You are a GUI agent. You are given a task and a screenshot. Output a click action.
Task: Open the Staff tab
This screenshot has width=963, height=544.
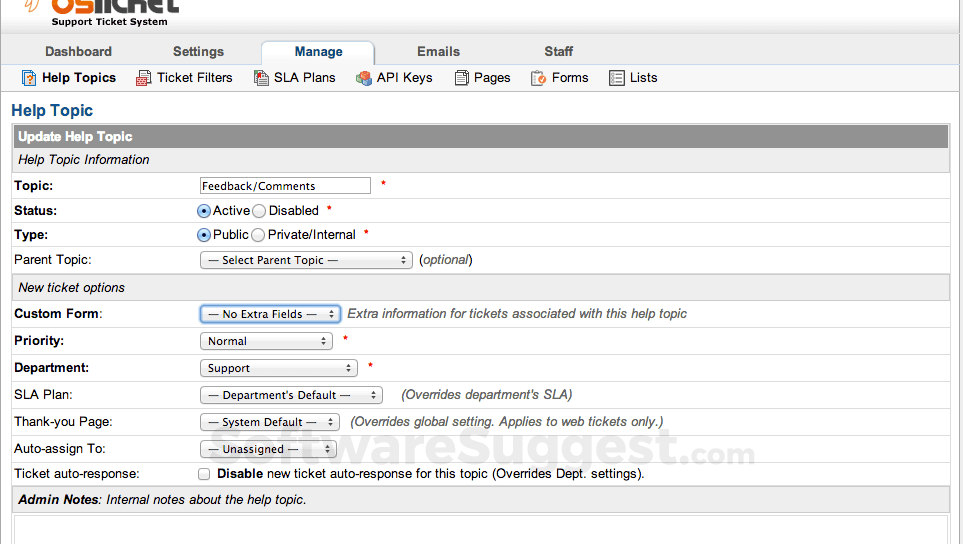(x=559, y=52)
